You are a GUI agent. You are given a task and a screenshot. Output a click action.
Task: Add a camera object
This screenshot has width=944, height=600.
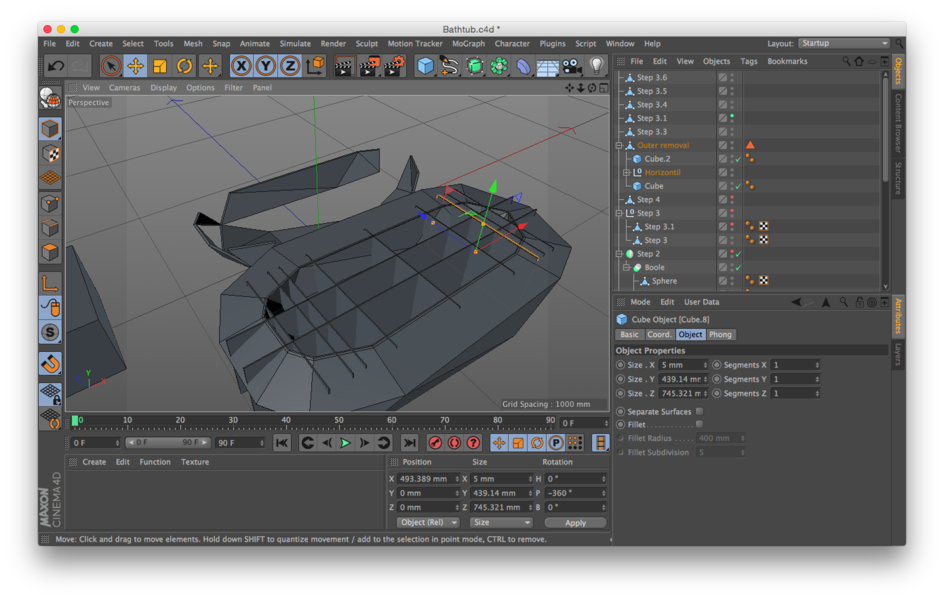[571, 66]
